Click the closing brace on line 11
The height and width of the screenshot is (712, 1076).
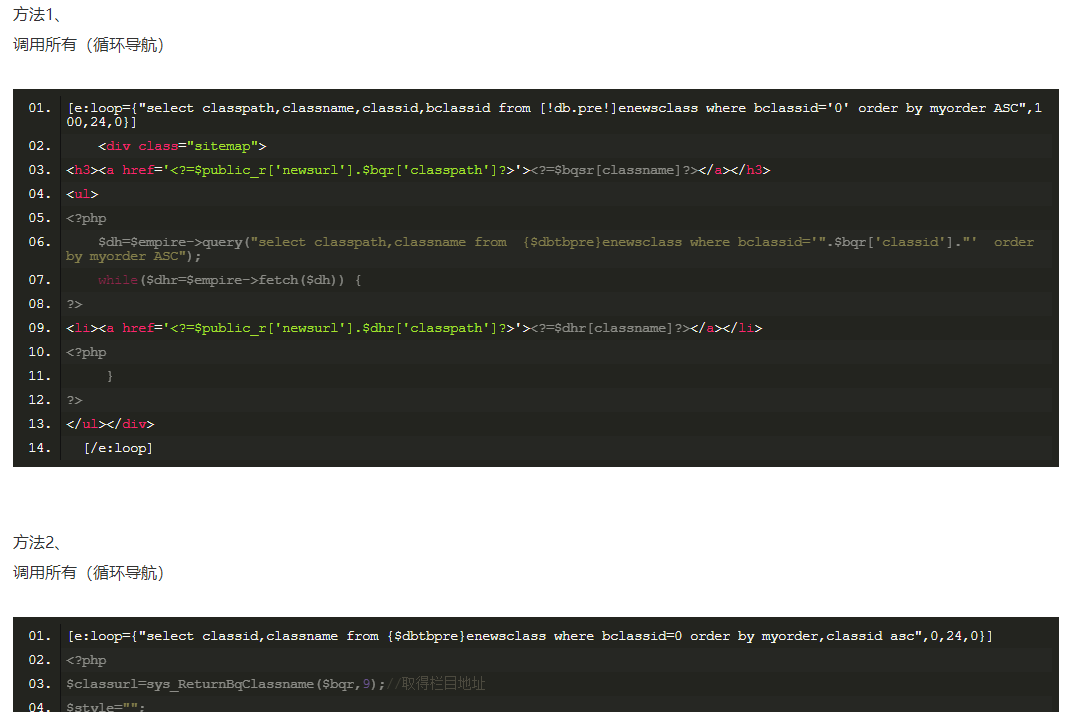pyautogui.click(x=110, y=376)
